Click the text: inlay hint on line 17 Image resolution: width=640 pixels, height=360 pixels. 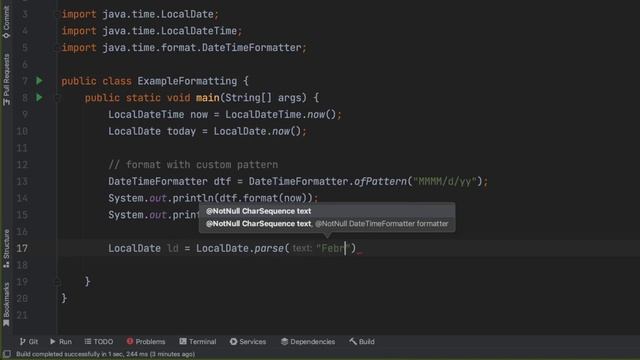(302, 248)
